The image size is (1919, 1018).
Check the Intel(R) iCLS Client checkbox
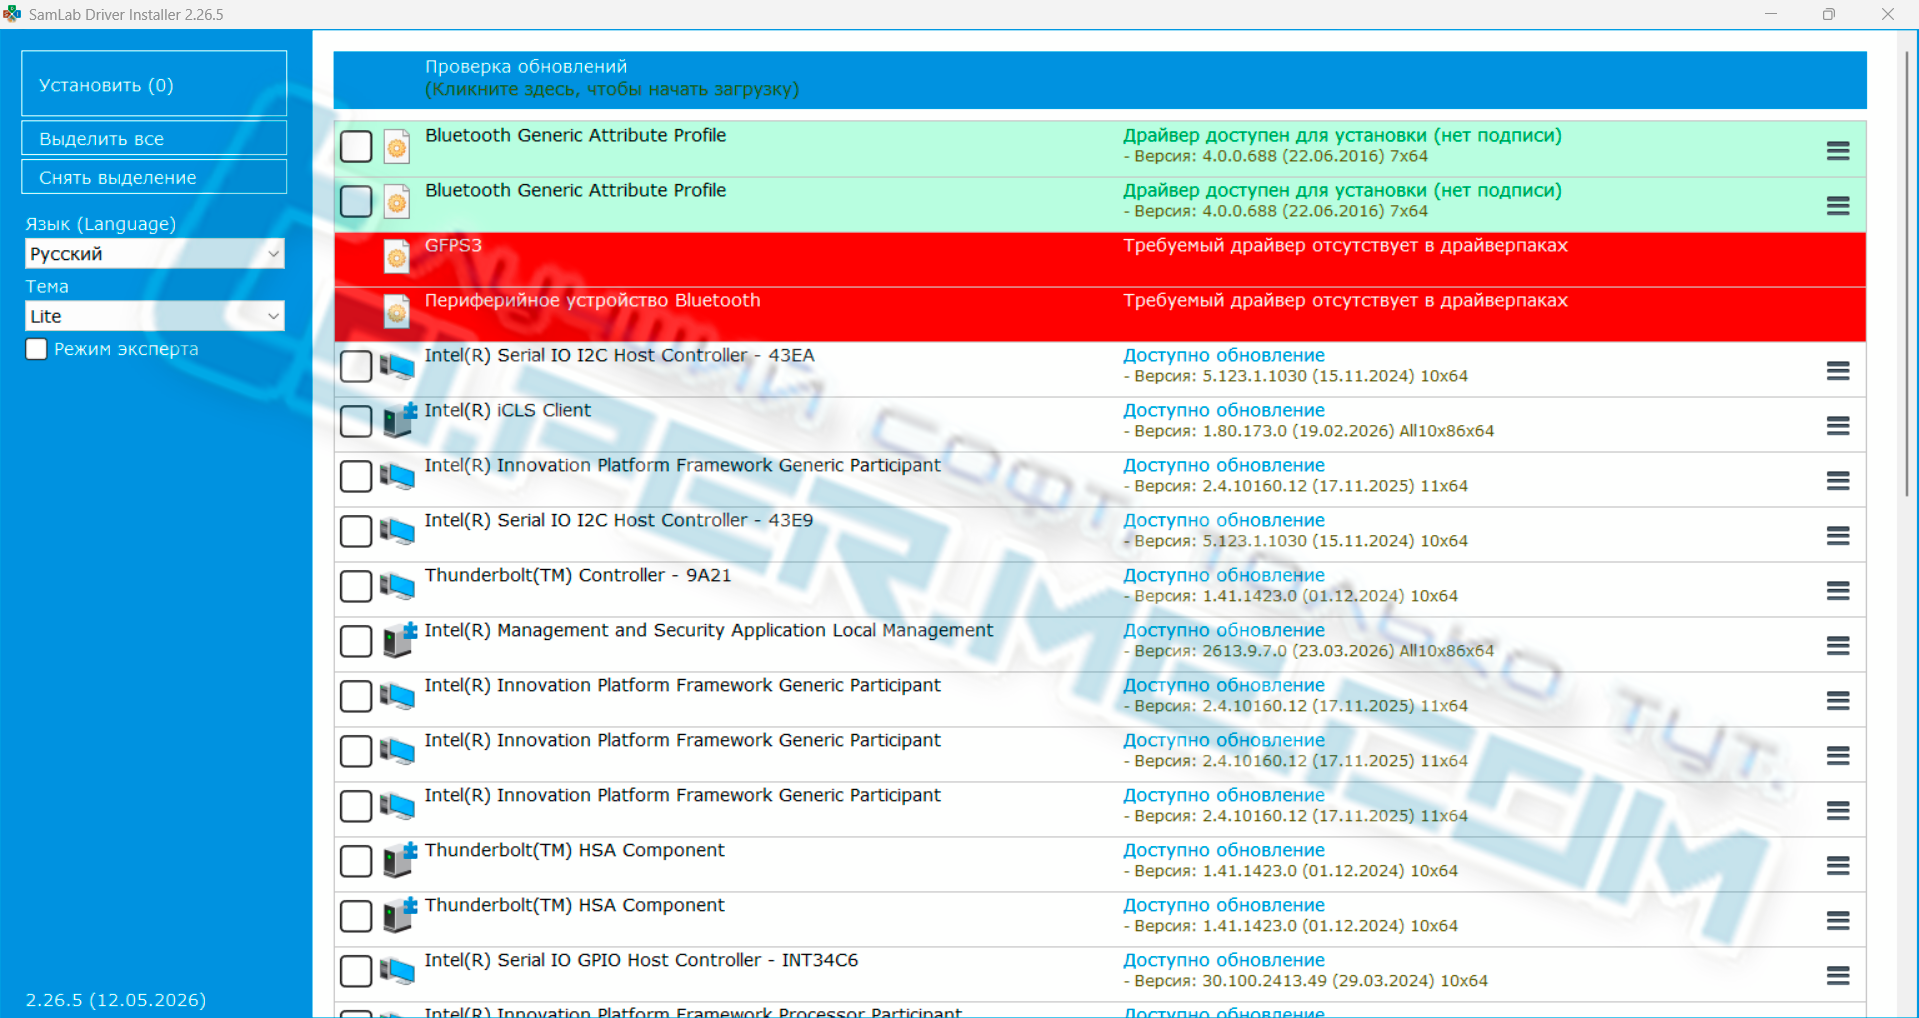(356, 422)
